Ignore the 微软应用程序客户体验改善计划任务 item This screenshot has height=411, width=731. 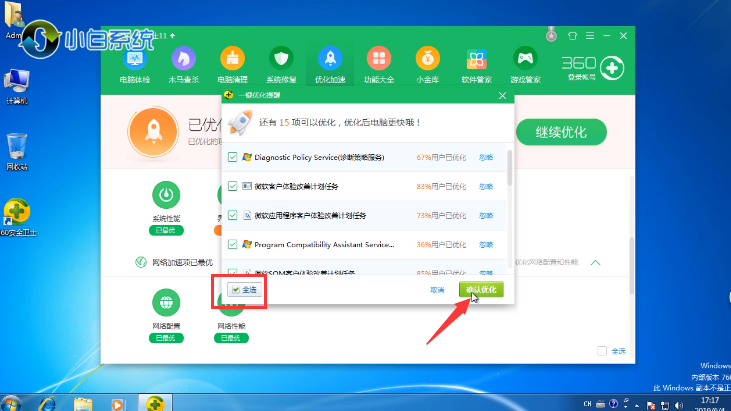pyautogui.click(x=486, y=215)
